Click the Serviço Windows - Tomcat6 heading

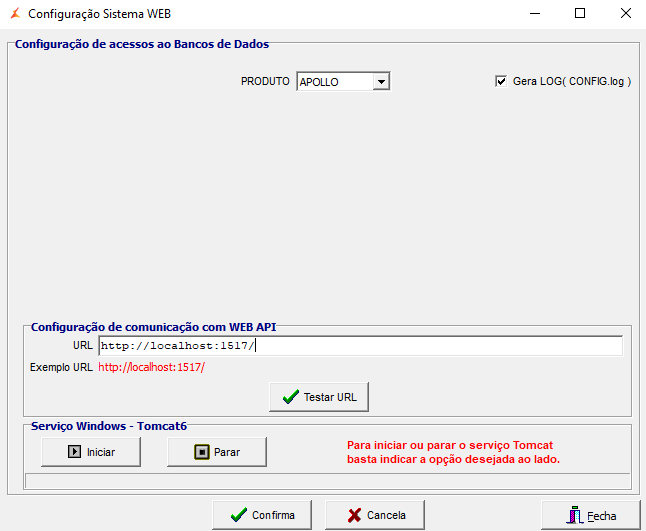pyautogui.click(x=109, y=426)
